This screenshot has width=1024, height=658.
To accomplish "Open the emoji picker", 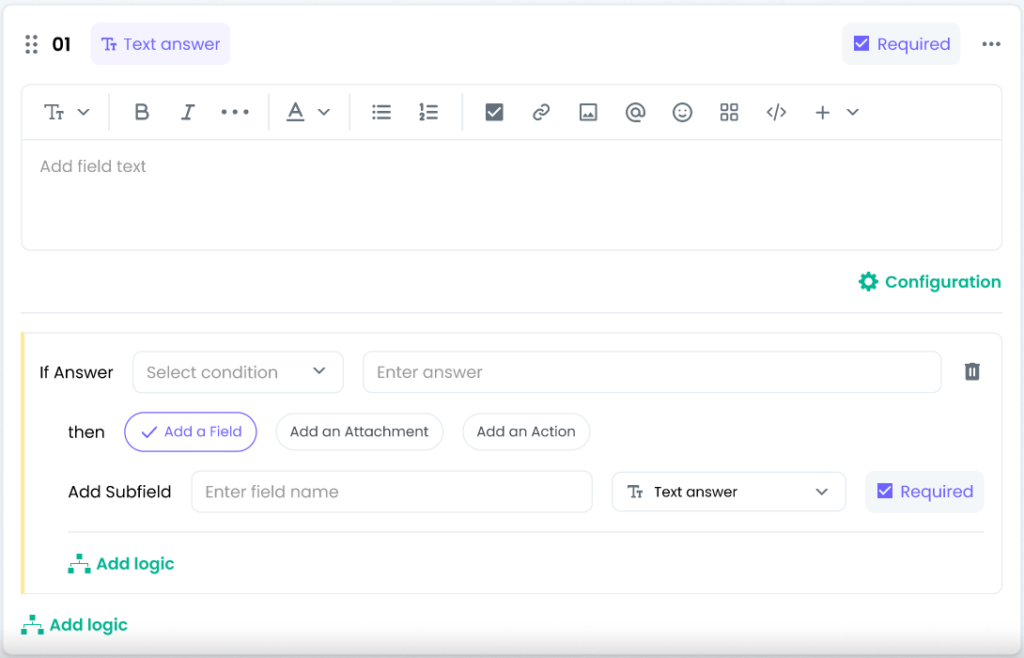I will (682, 112).
